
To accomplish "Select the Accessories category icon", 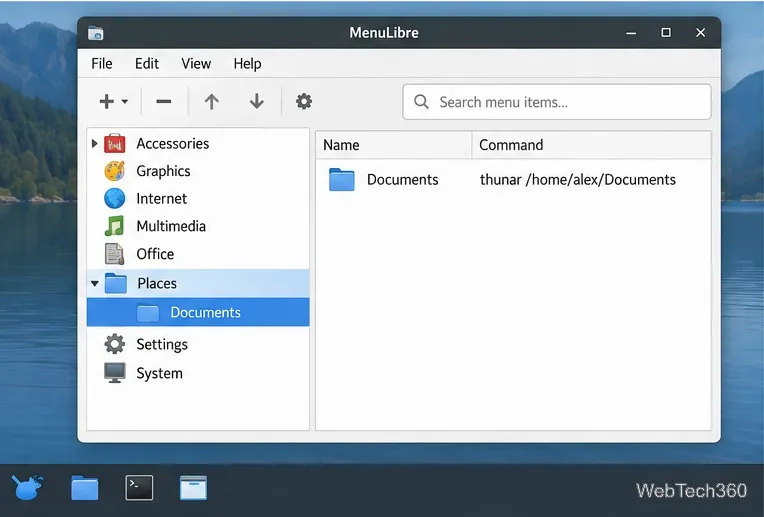I will click(x=115, y=143).
